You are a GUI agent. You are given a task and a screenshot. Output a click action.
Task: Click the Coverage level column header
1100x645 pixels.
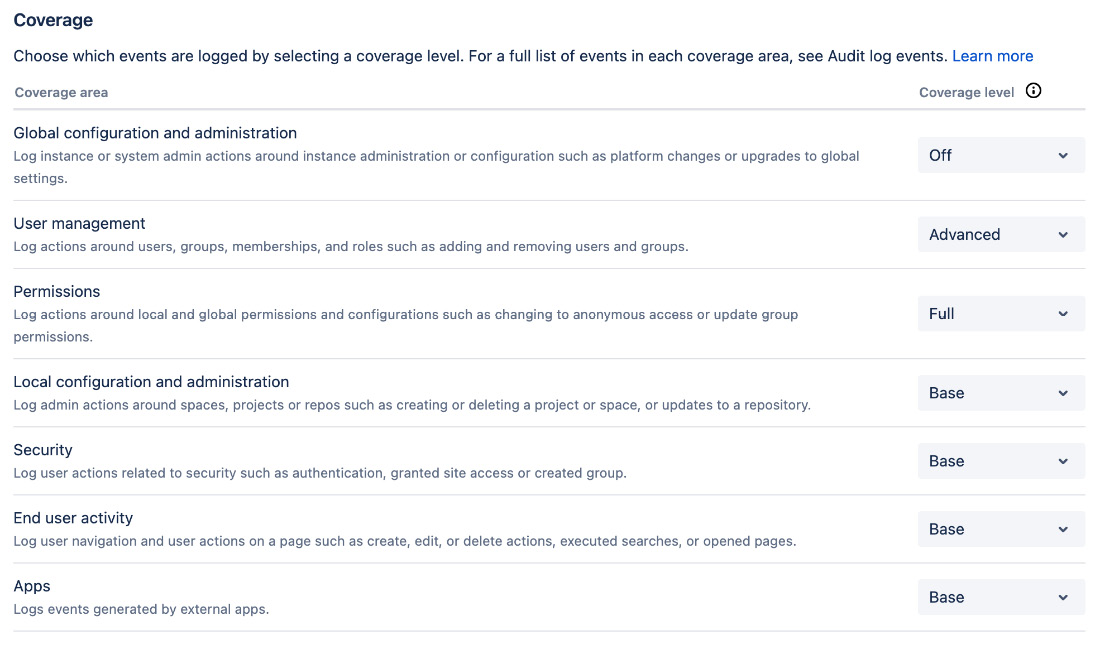[966, 92]
